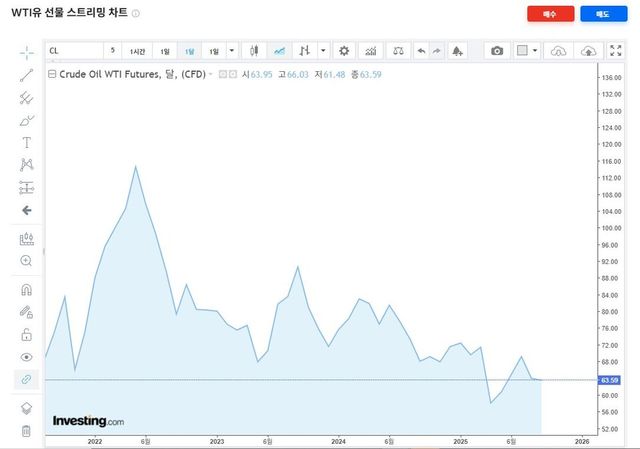Viewport: 640px width, 449px height.
Task: Click the opening price value 63.95
Action: coord(261,75)
